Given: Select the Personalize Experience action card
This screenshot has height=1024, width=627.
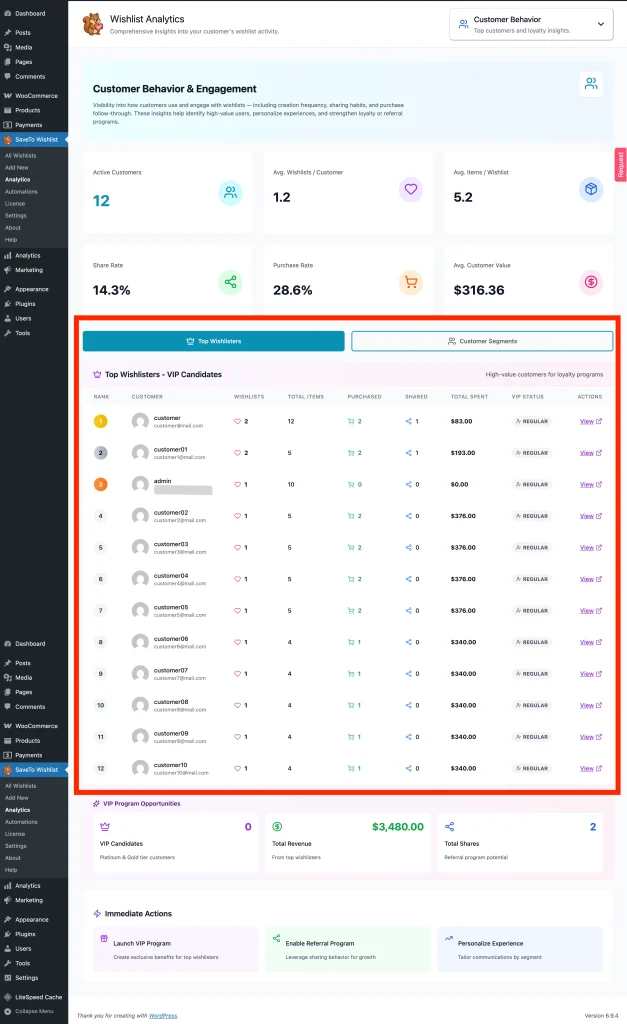Looking at the screenshot, I should coord(521,950).
